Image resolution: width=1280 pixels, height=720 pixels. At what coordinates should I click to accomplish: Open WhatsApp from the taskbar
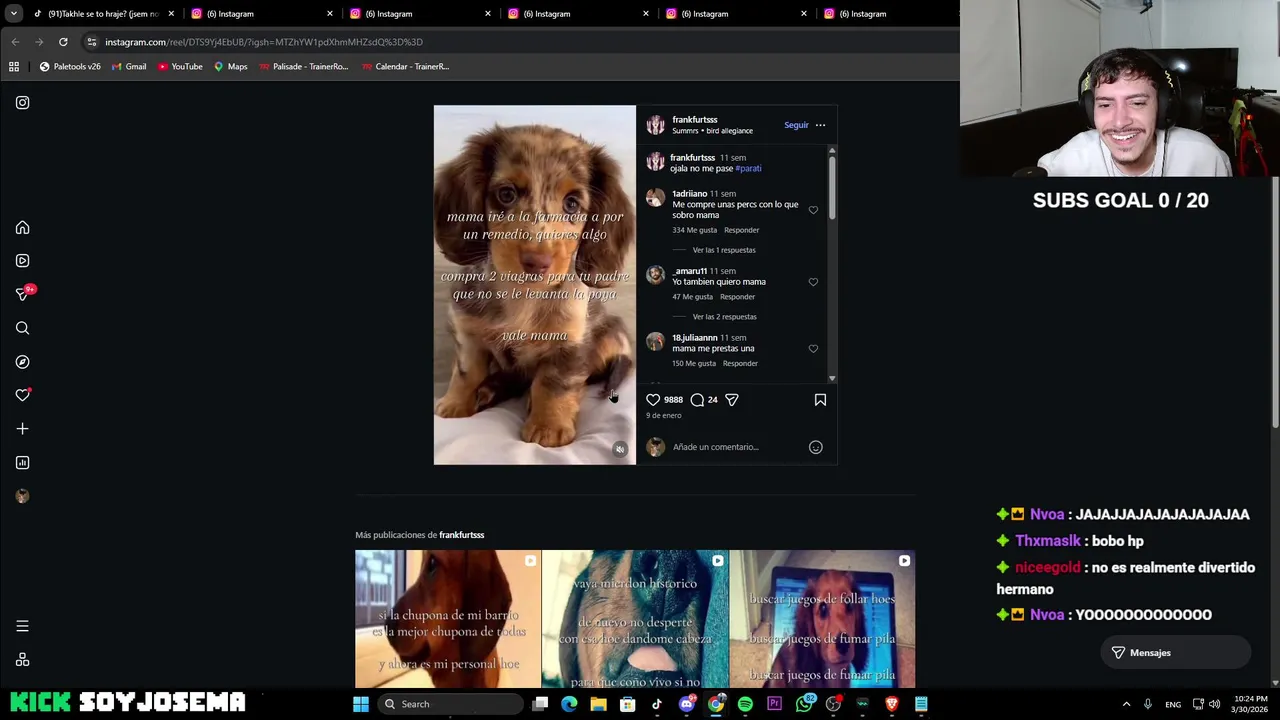click(x=804, y=704)
